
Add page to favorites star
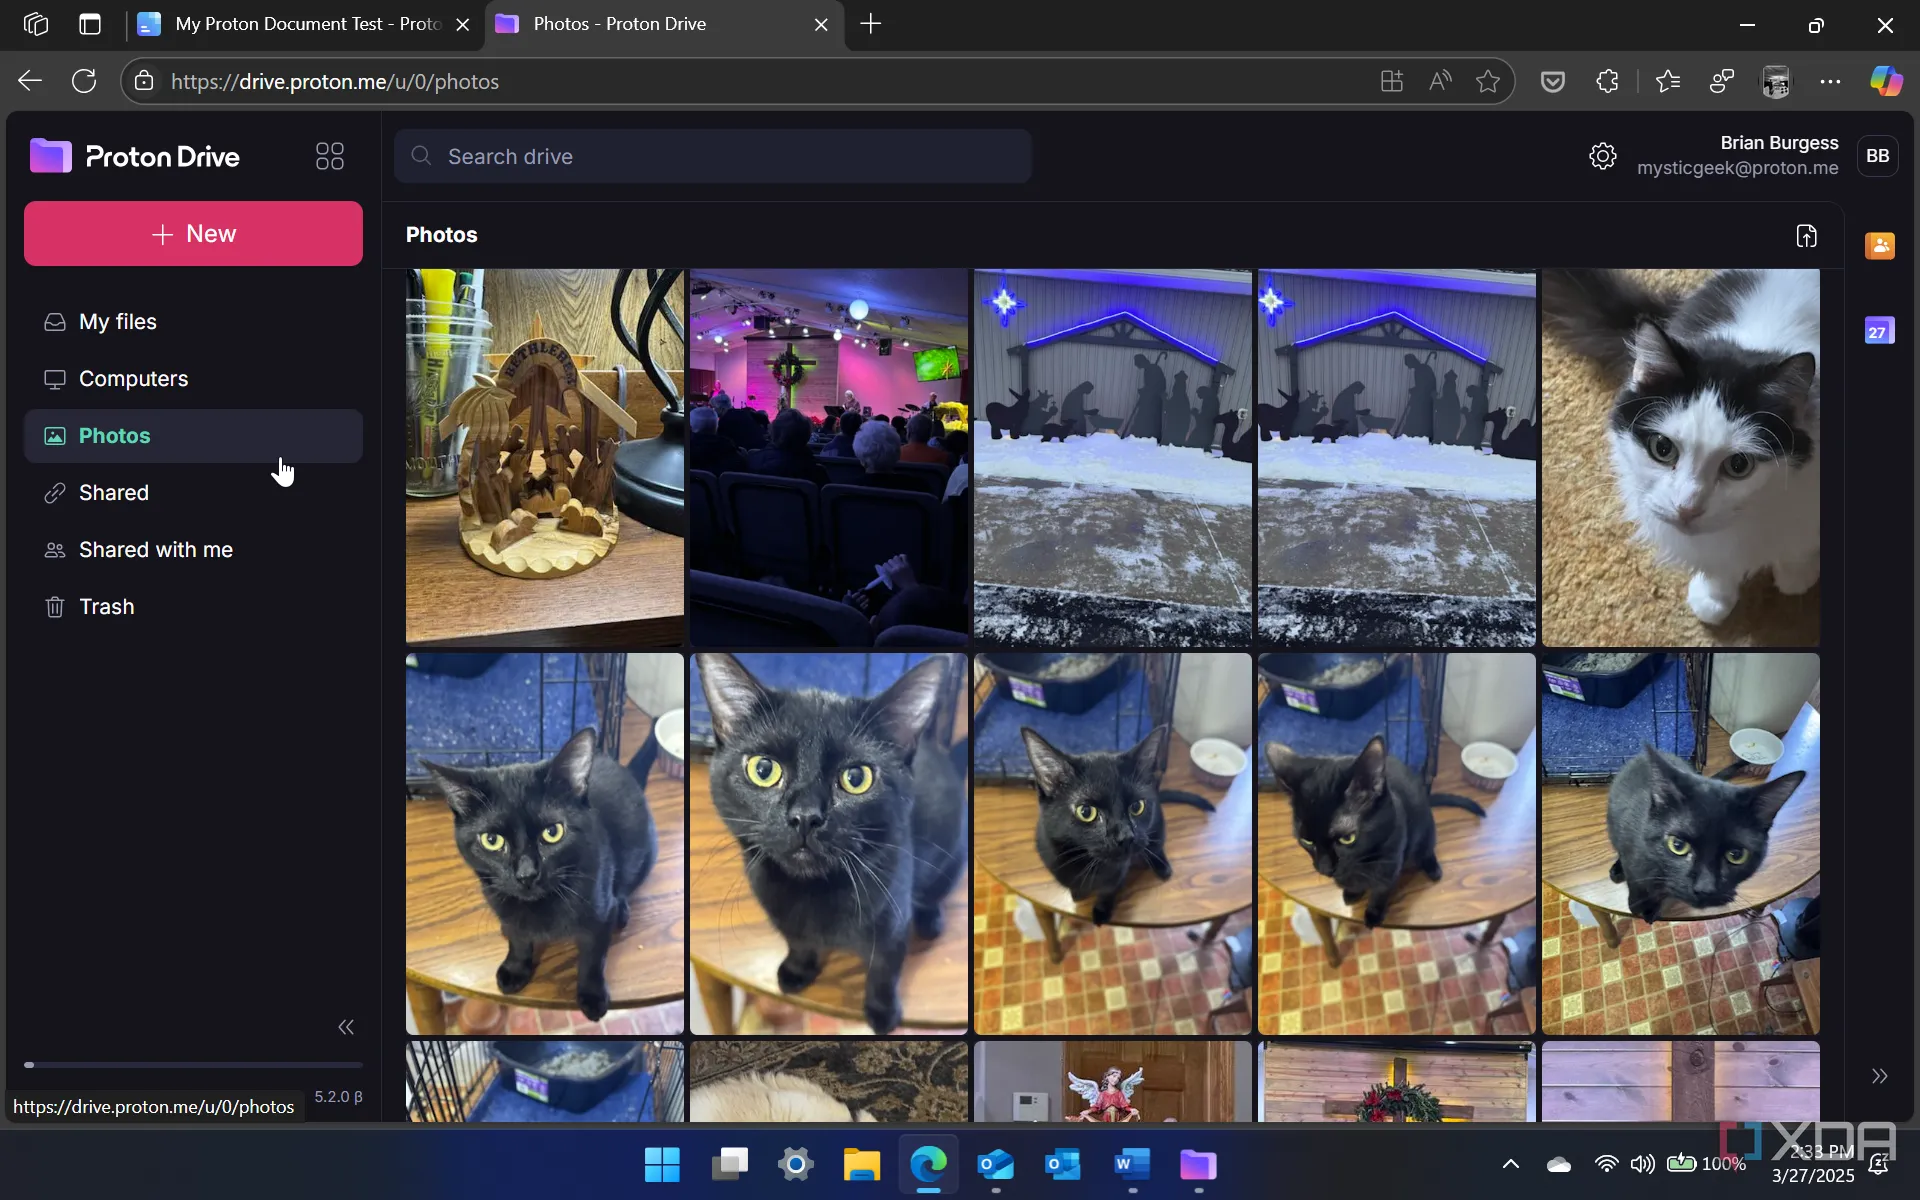tap(1488, 81)
